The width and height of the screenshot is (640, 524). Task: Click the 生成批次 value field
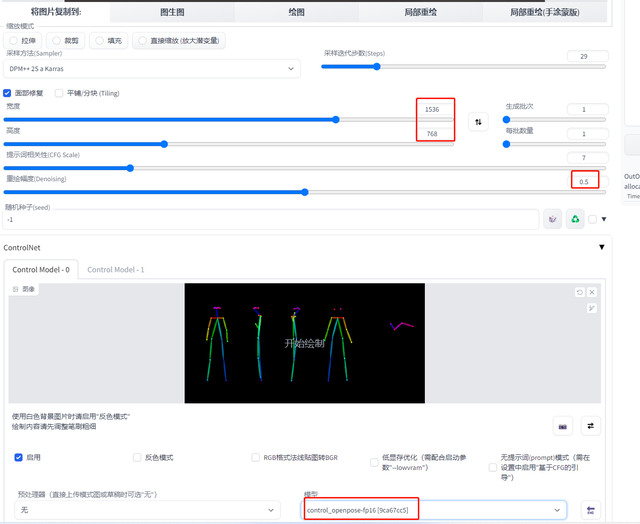click(x=587, y=109)
